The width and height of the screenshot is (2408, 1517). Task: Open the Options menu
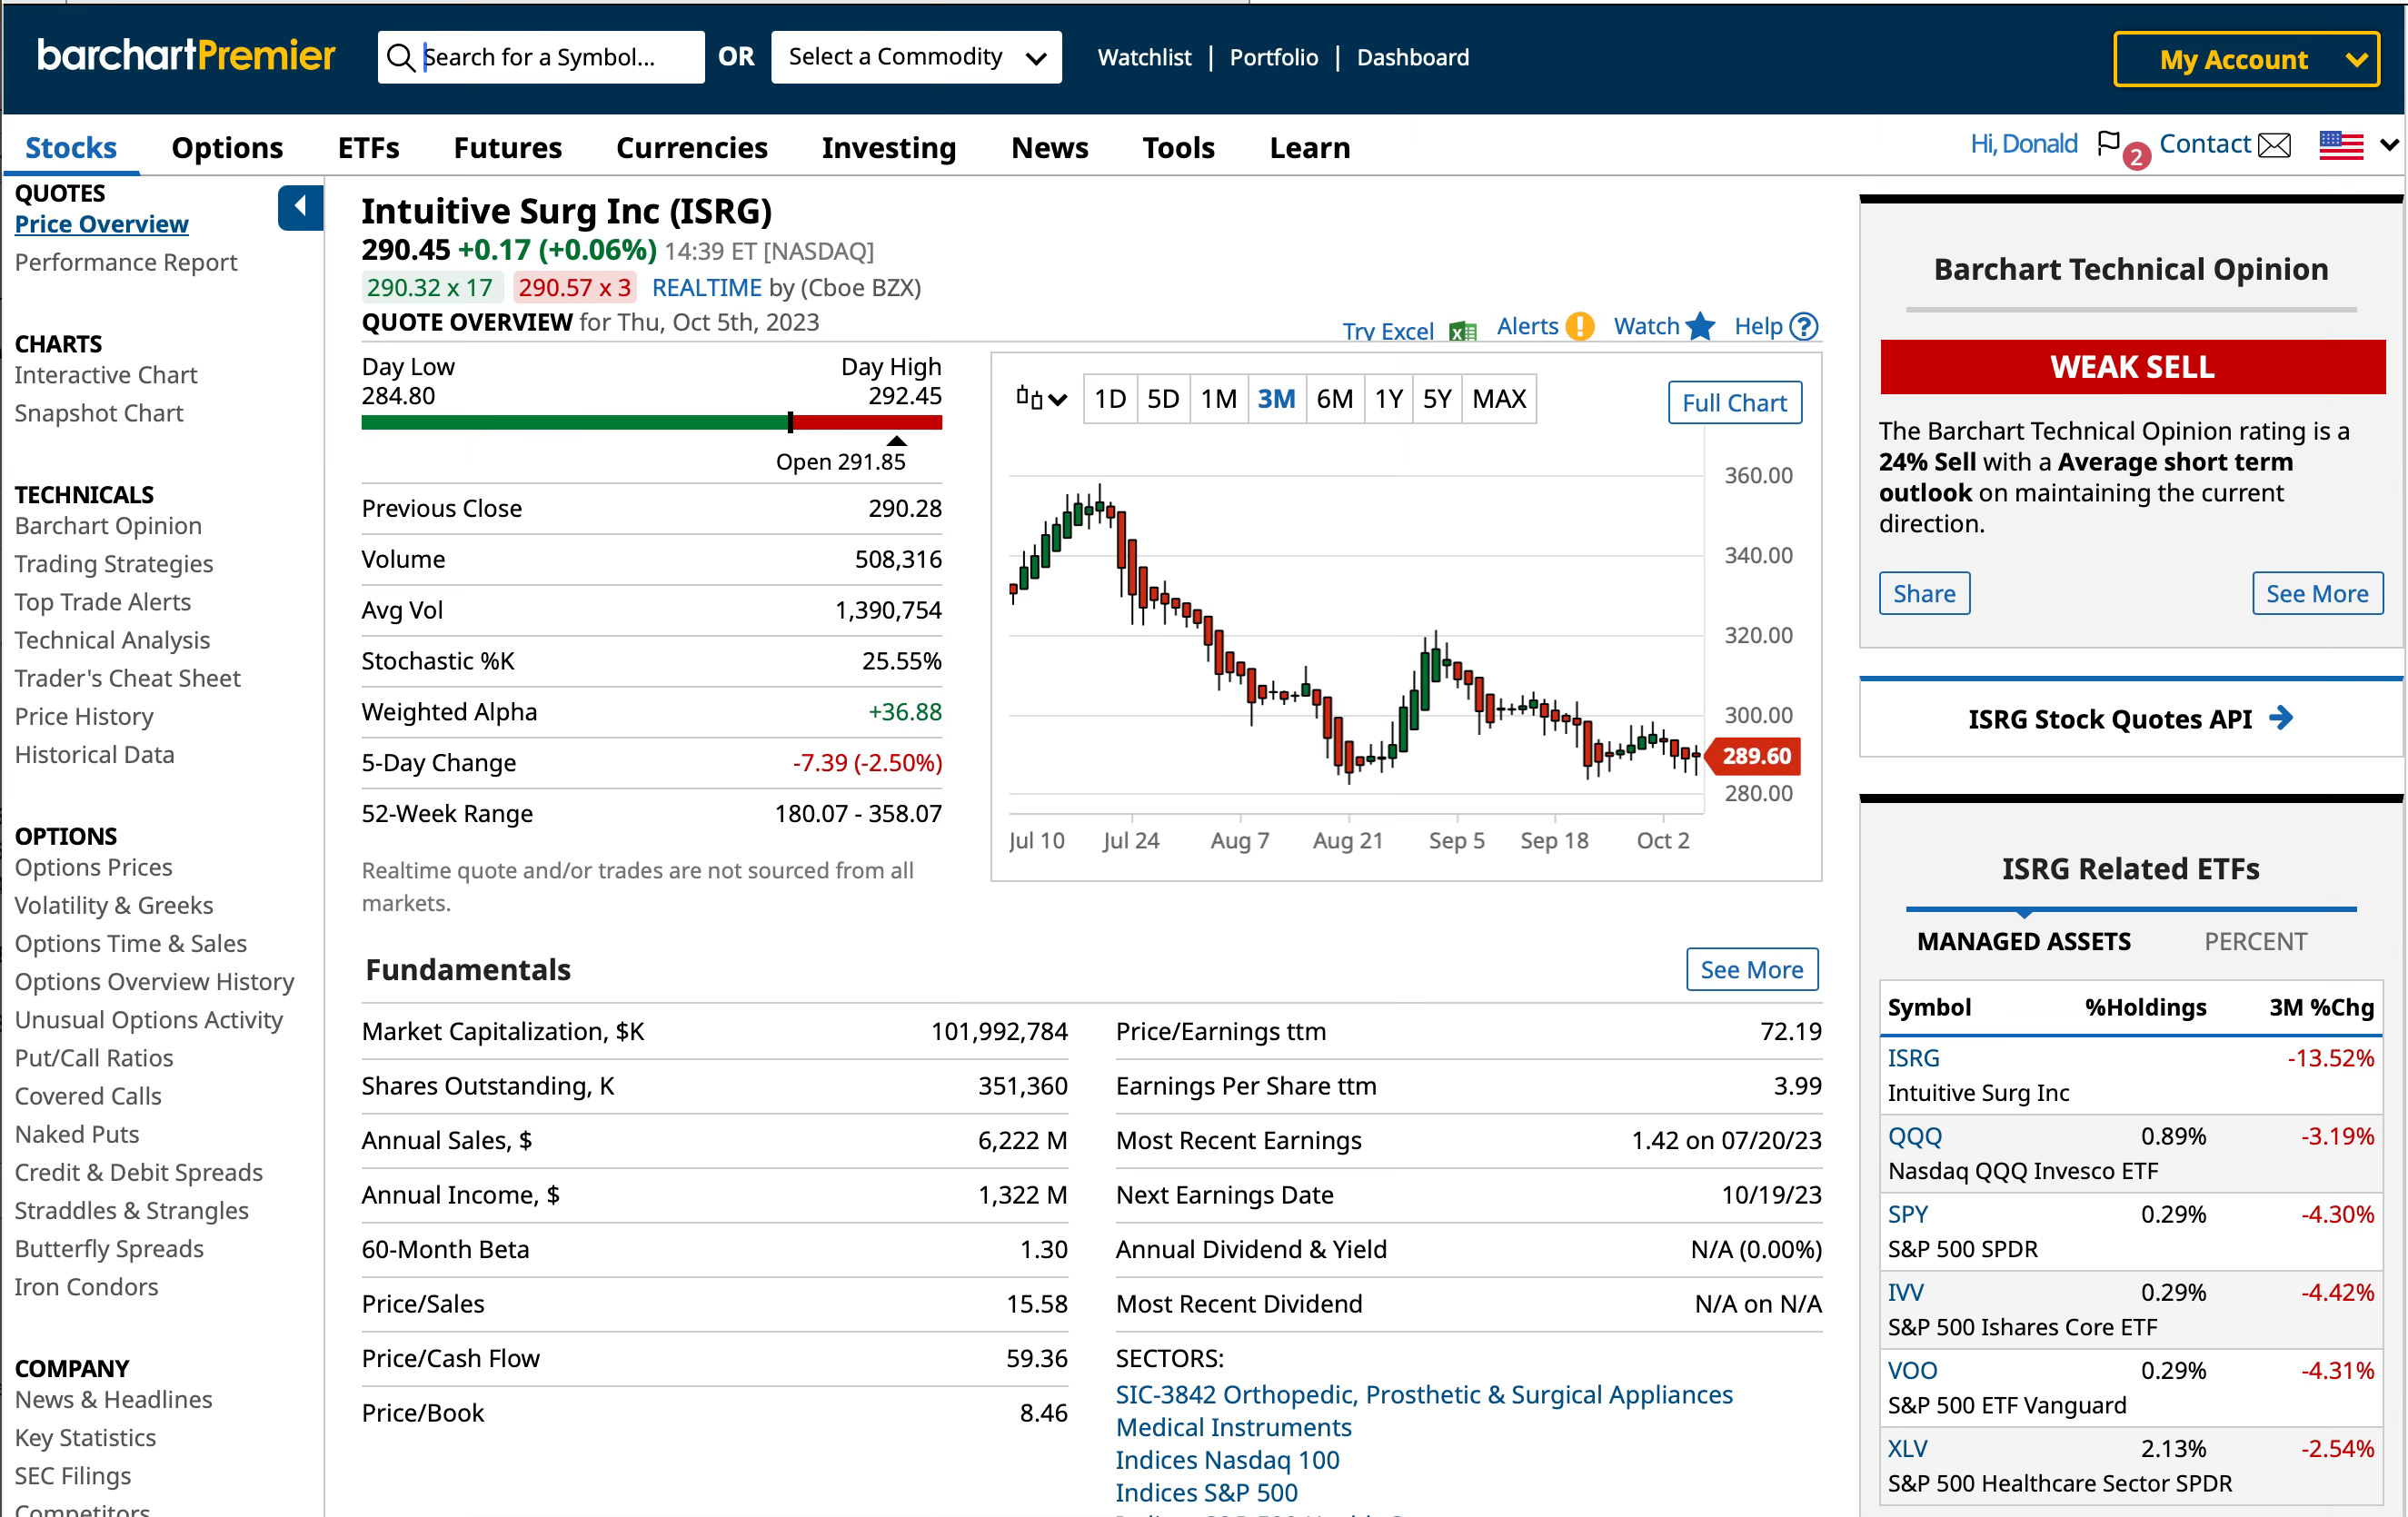(227, 148)
